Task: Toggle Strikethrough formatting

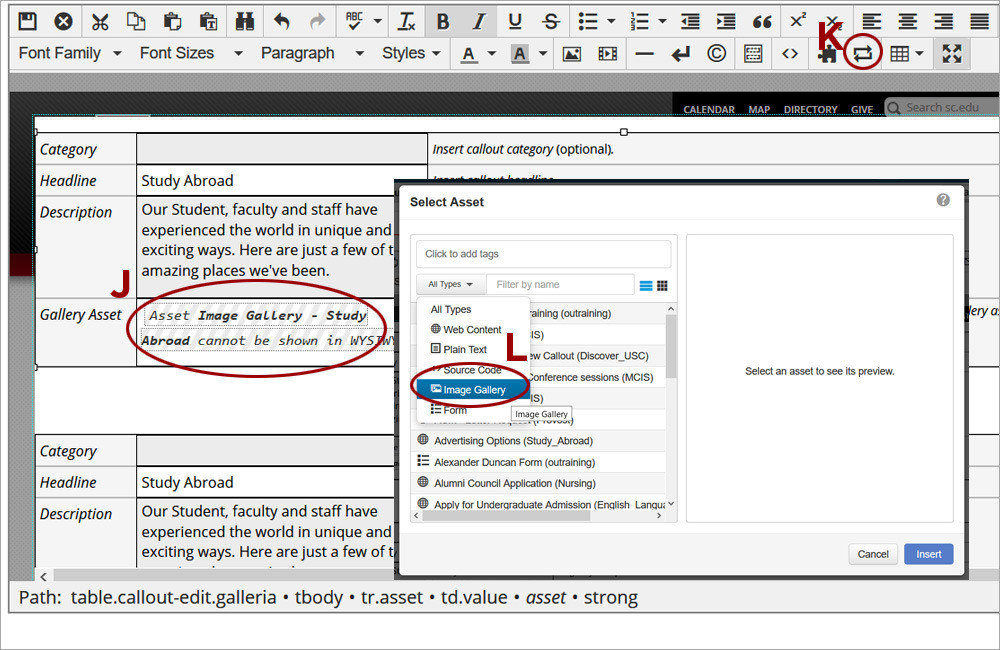Action: (x=551, y=22)
